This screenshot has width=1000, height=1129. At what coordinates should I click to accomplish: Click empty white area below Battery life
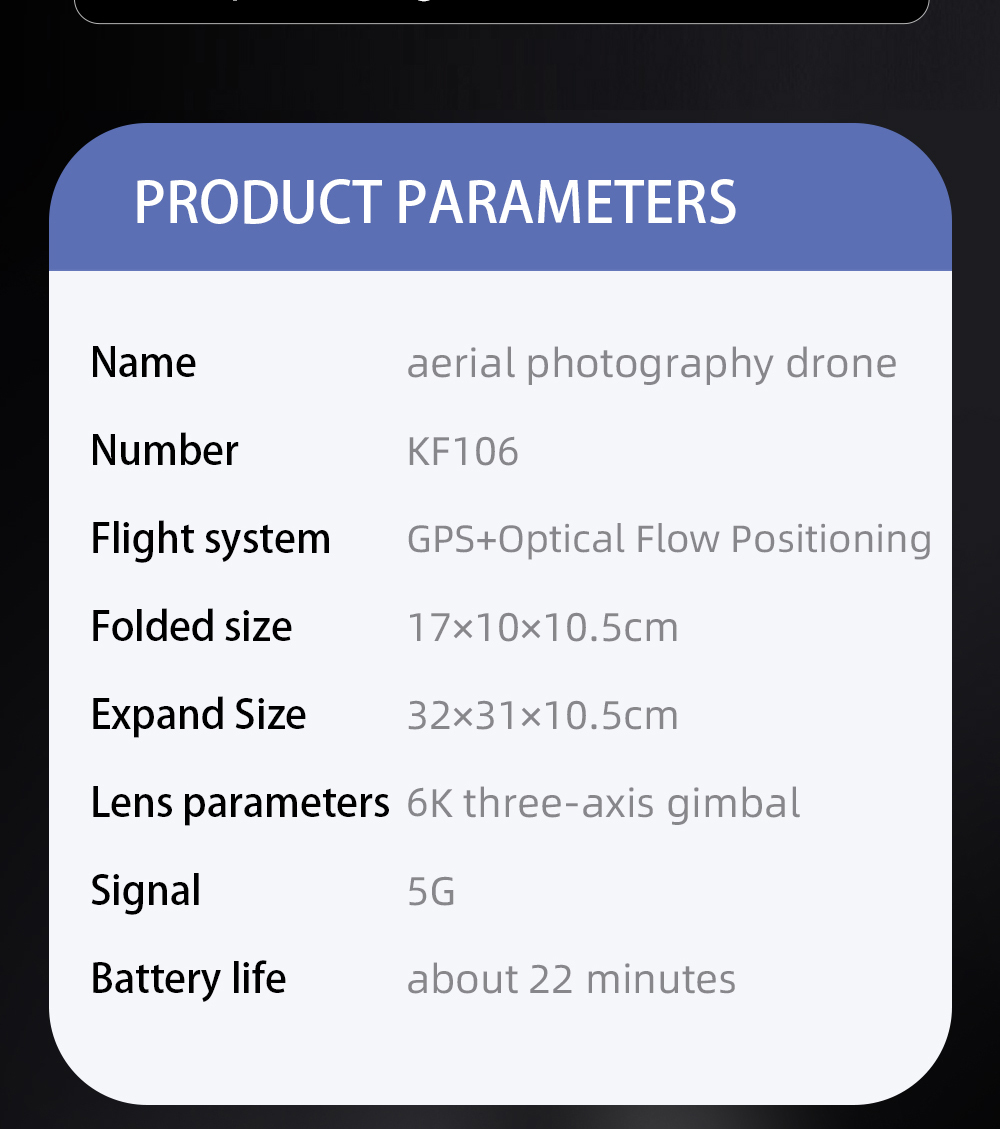tap(500, 1050)
